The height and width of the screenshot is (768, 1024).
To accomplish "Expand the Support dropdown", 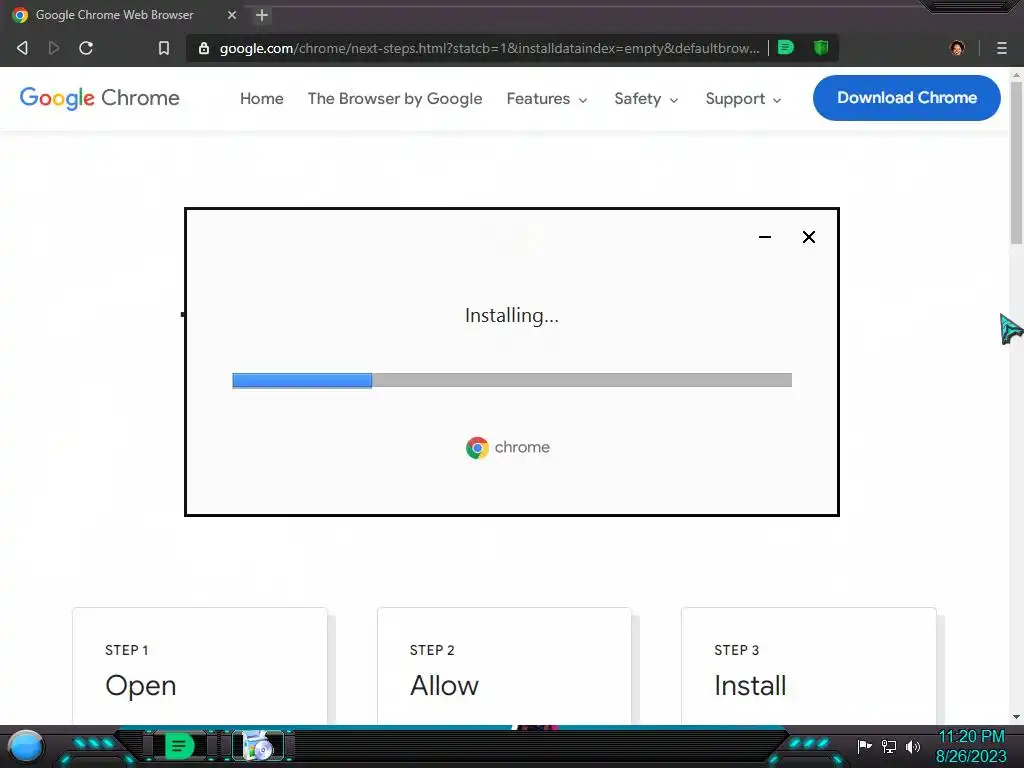I will click(x=743, y=99).
